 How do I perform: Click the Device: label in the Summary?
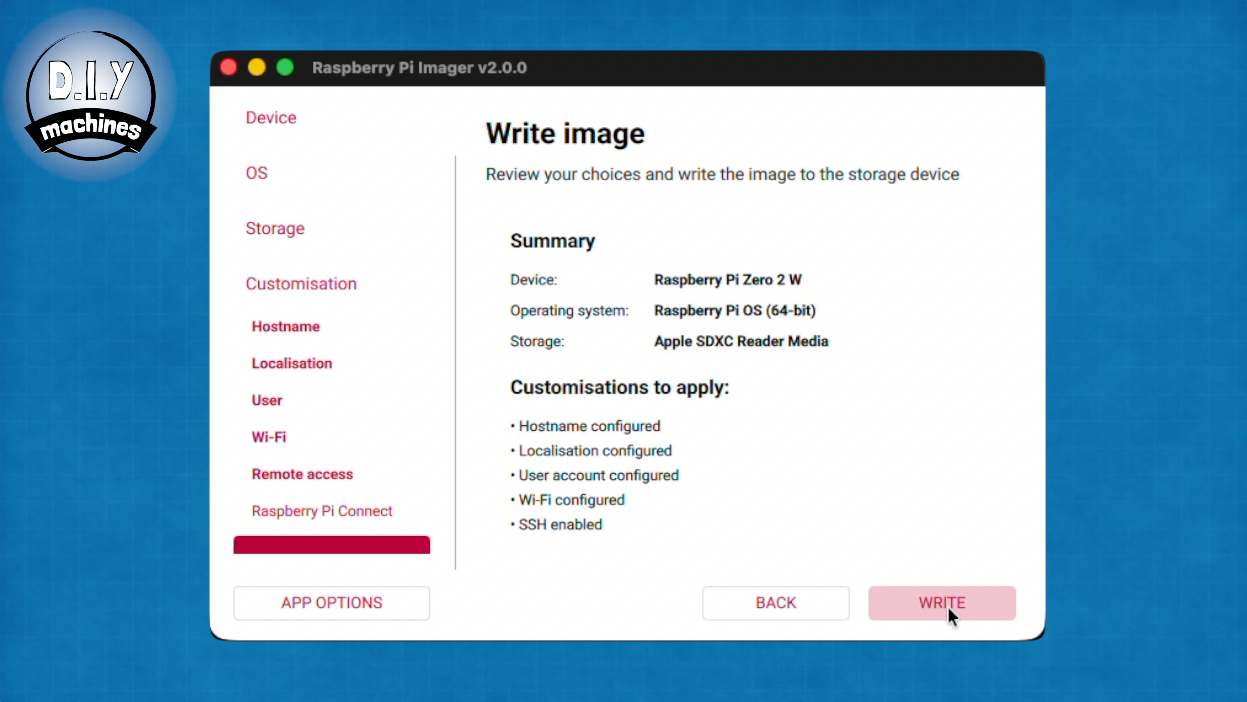[534, 280]
